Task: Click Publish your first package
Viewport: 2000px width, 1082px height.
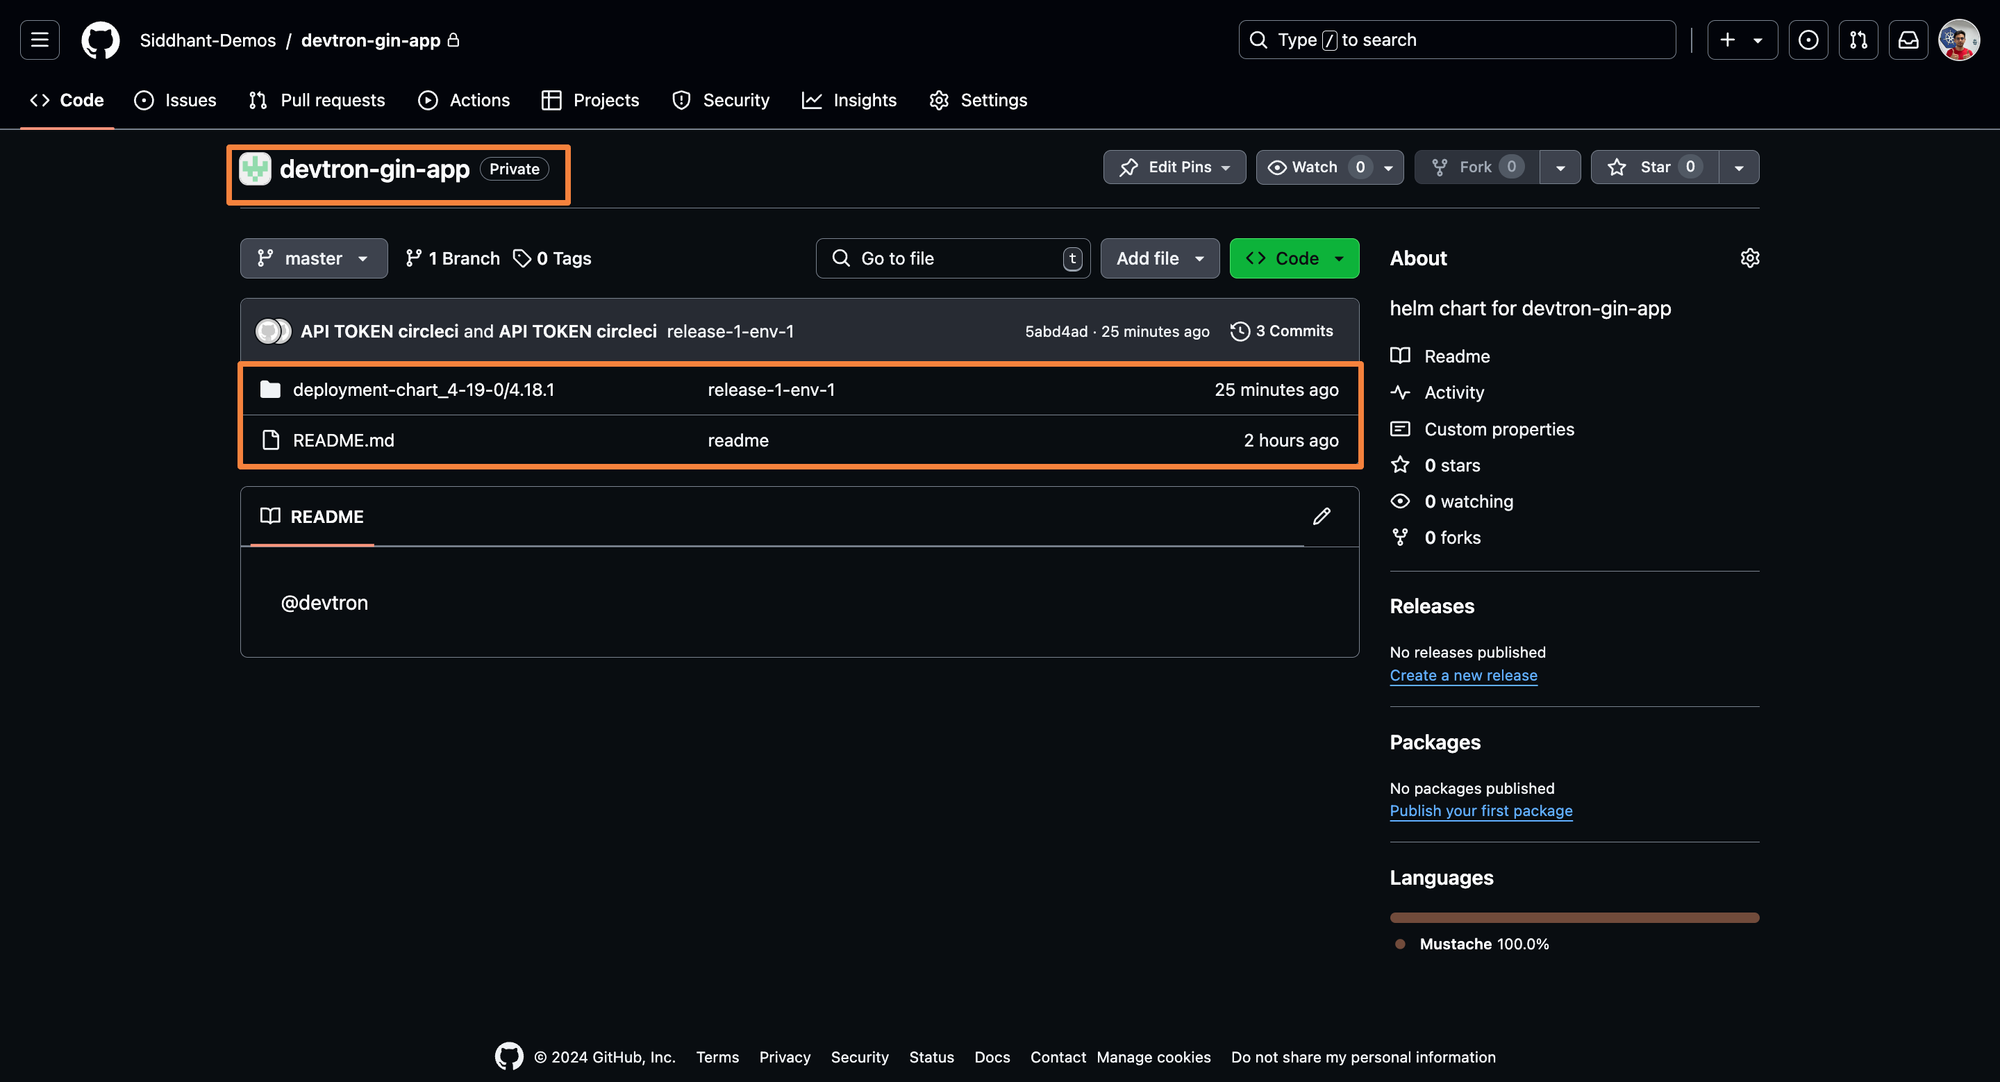Action: pos(1481,811)
